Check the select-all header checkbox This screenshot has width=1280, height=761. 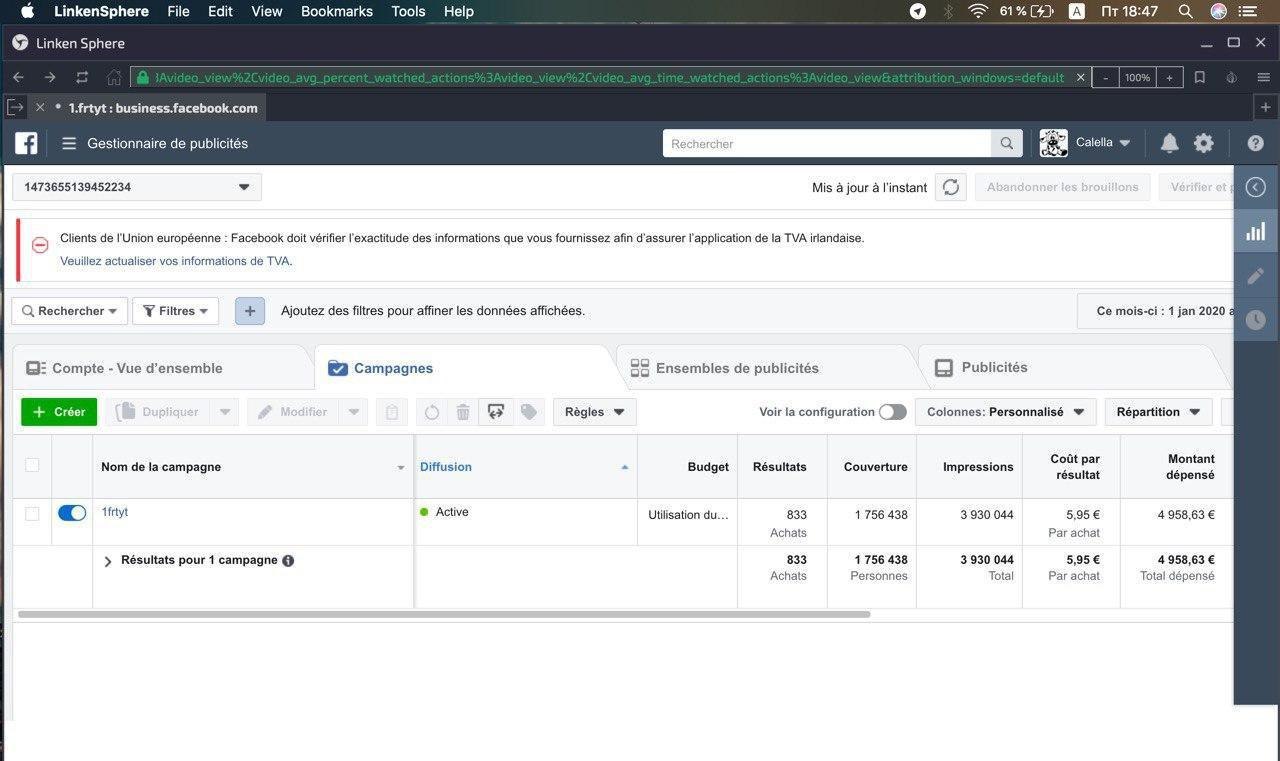tap(32, 465)
